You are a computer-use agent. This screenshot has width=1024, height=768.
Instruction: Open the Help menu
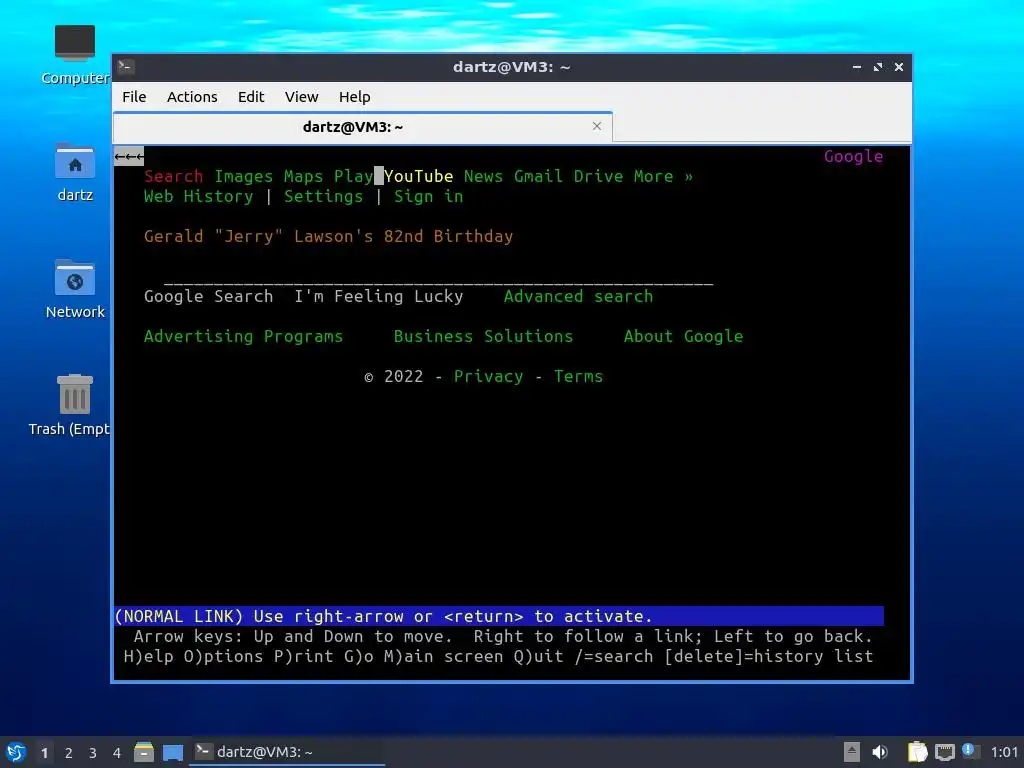[x=355, y=97]
